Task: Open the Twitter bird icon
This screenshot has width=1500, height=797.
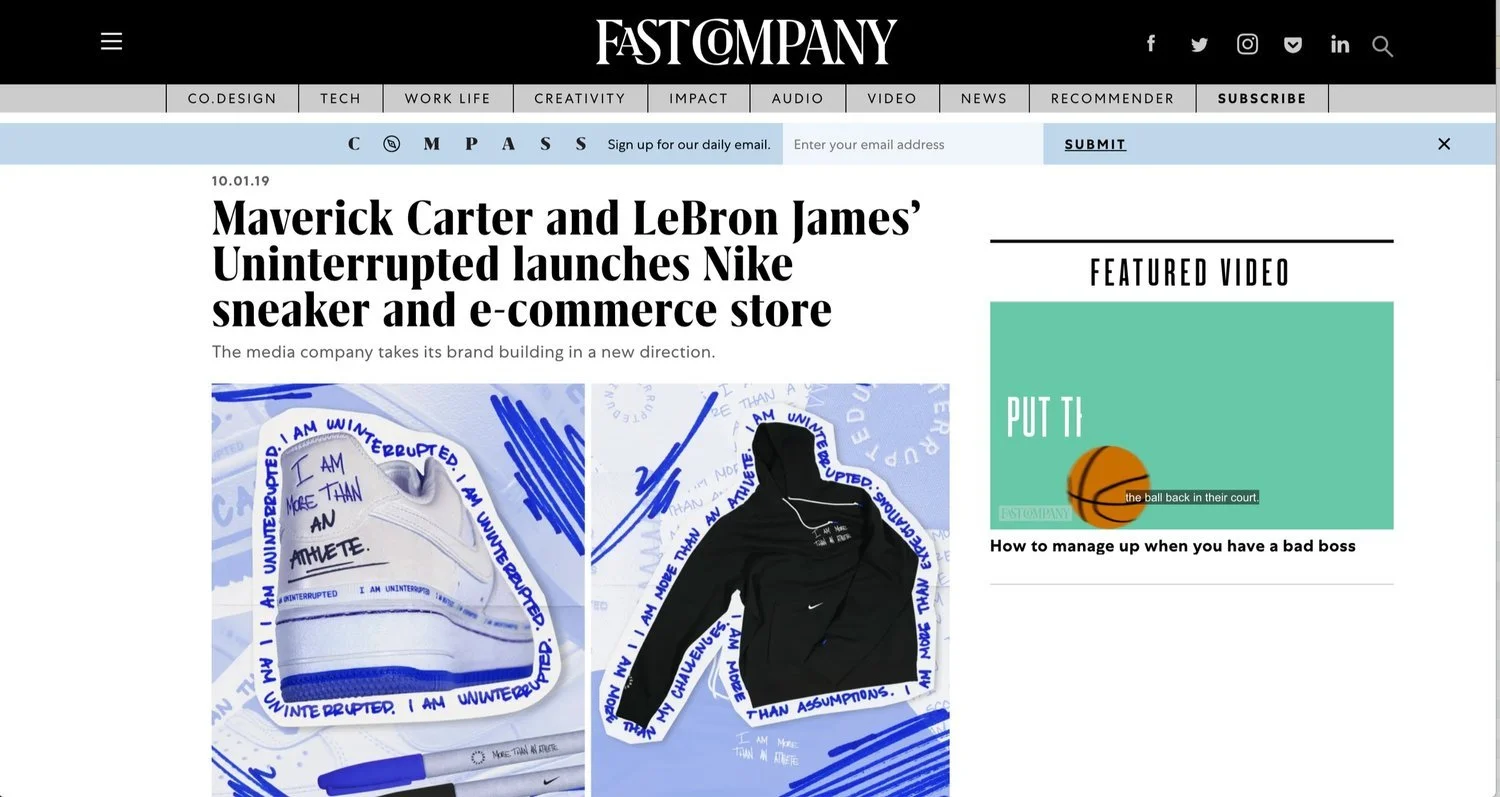Action: (x=1199, y=45)
